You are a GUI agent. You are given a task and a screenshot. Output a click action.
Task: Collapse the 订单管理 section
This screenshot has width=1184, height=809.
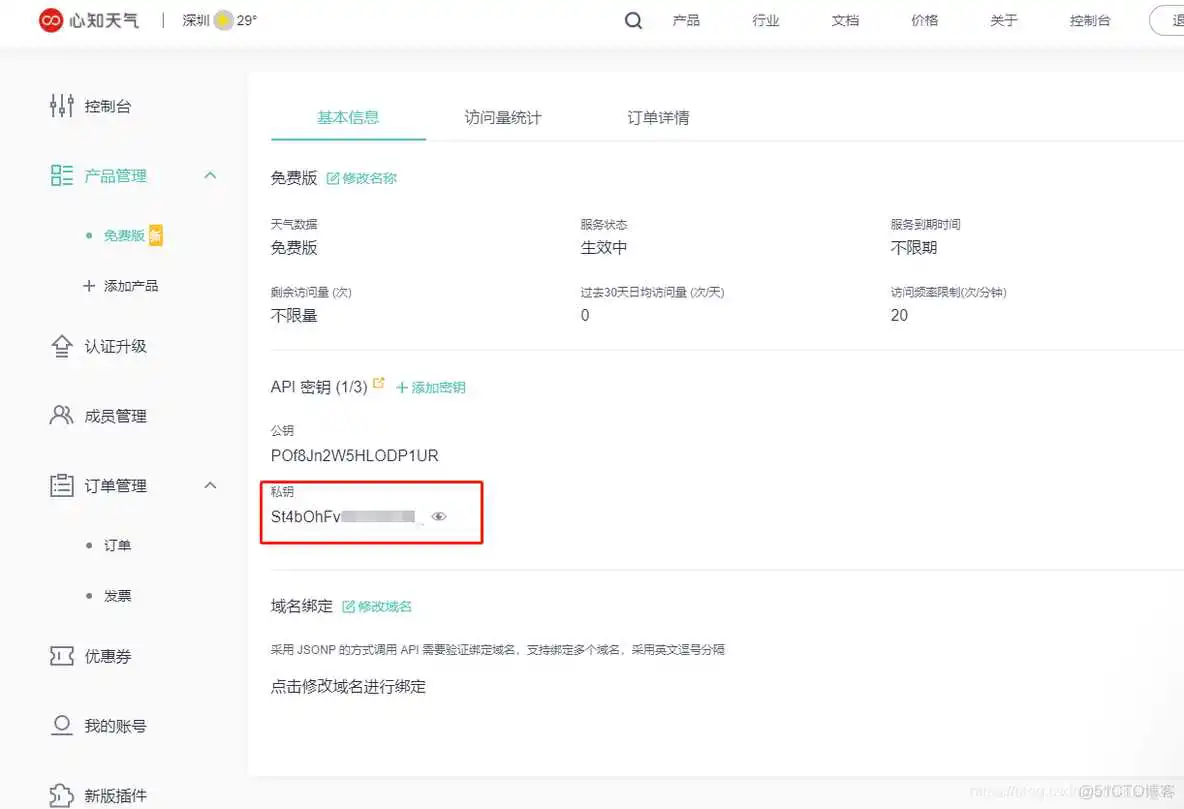[210, 485]
